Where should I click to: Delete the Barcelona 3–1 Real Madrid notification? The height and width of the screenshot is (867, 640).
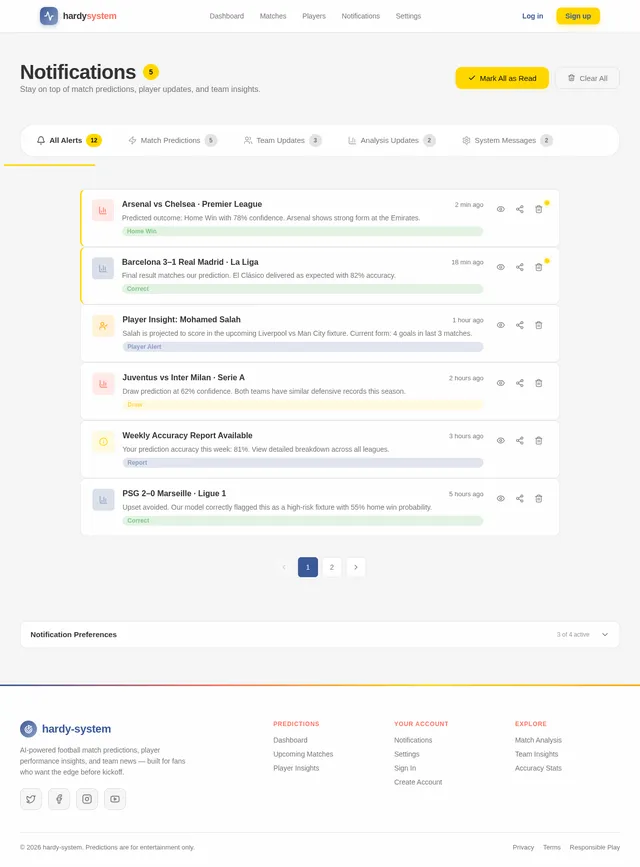538,267
